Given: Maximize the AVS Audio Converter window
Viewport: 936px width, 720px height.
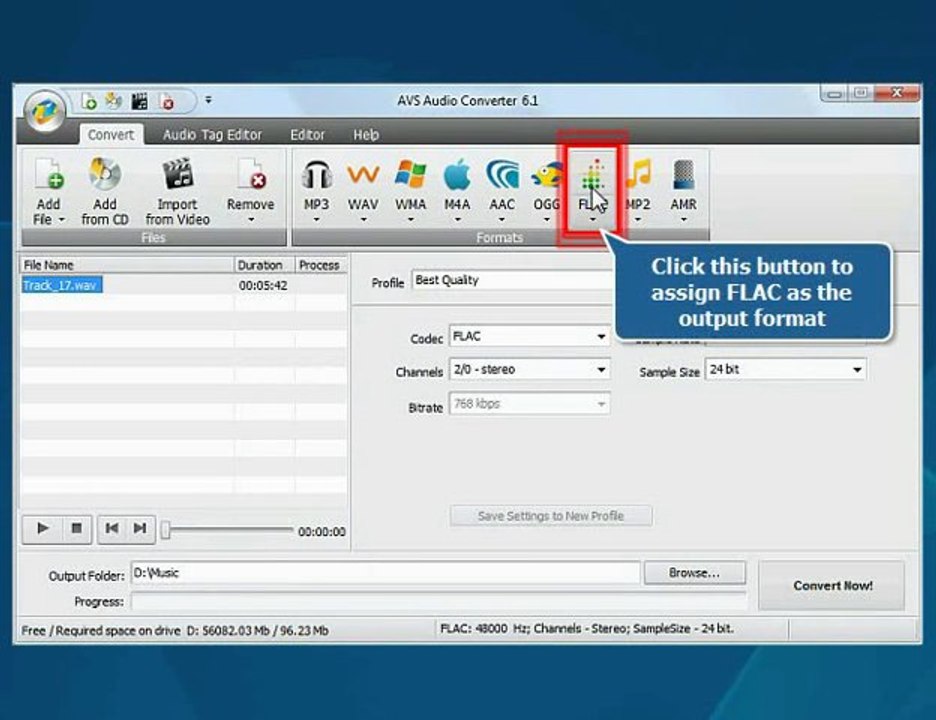Looking at the screenshot, I should pos(860,94).
